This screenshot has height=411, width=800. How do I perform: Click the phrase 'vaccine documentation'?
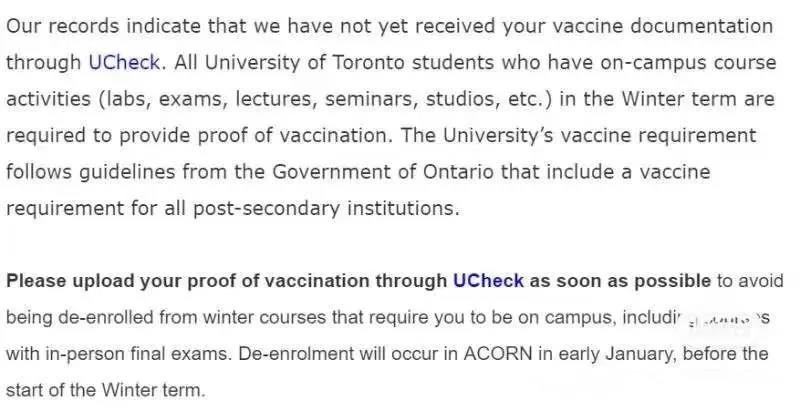click(663, 26)
